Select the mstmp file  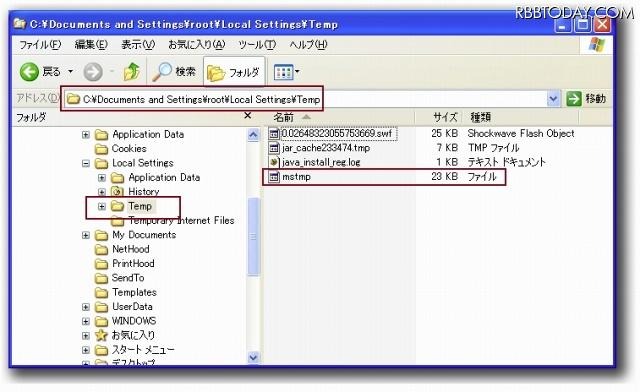tap(296, 177)
